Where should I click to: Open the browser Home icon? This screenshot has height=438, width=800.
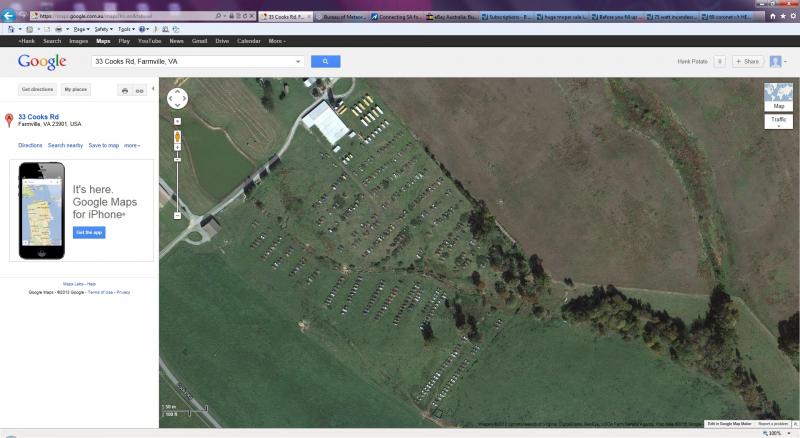(773, 16)
